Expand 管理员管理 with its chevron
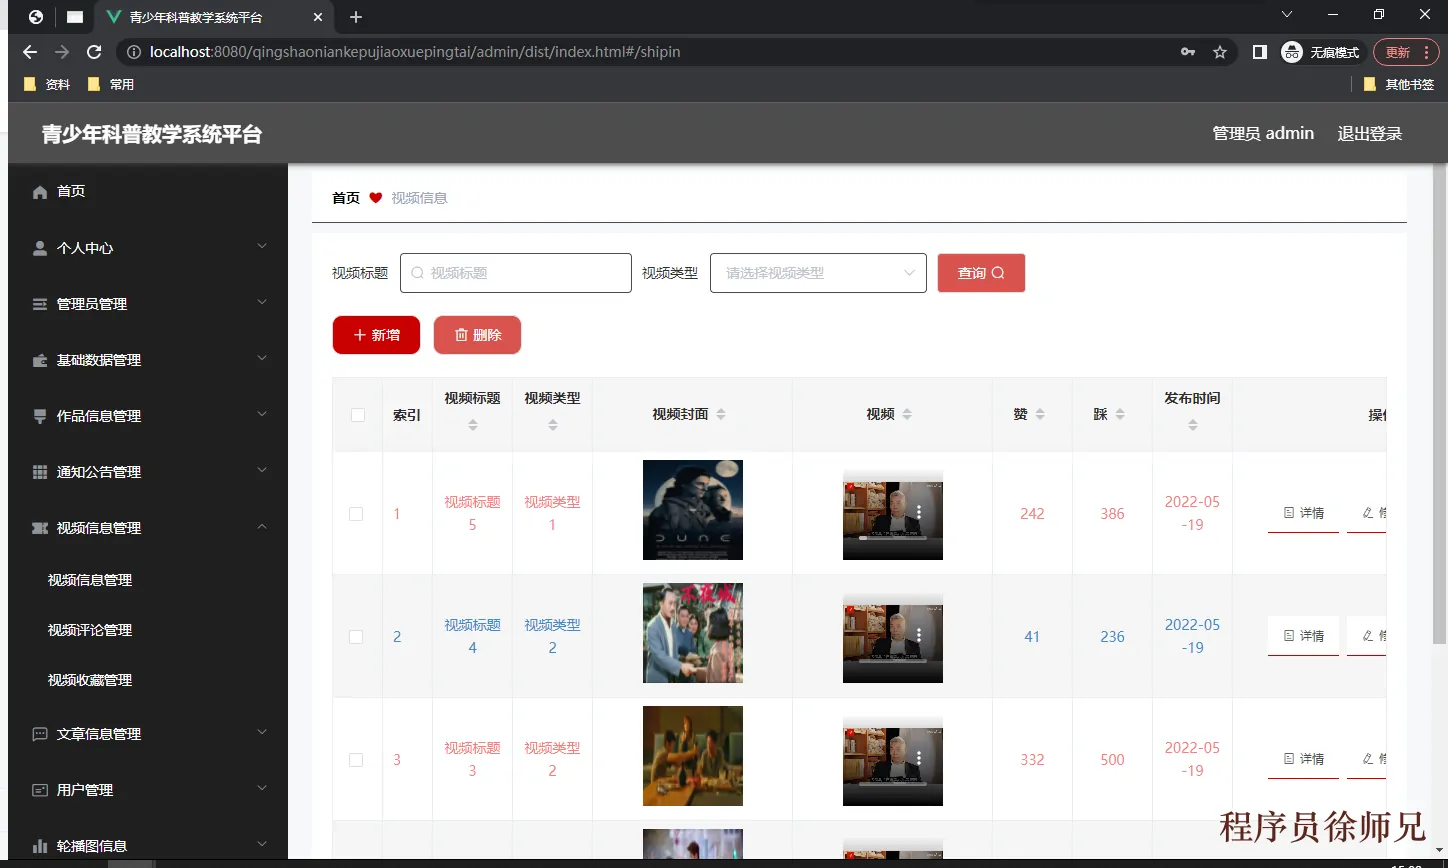The width and height of the screenshot is (1448, 868). click(x=262, y=302)
